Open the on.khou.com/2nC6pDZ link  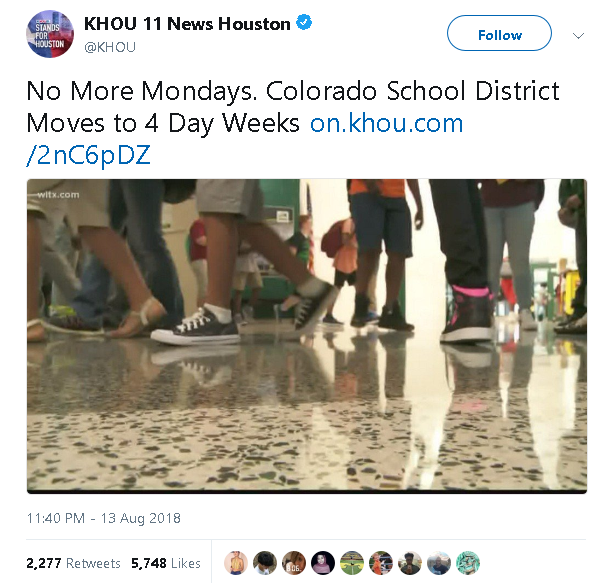245,139
